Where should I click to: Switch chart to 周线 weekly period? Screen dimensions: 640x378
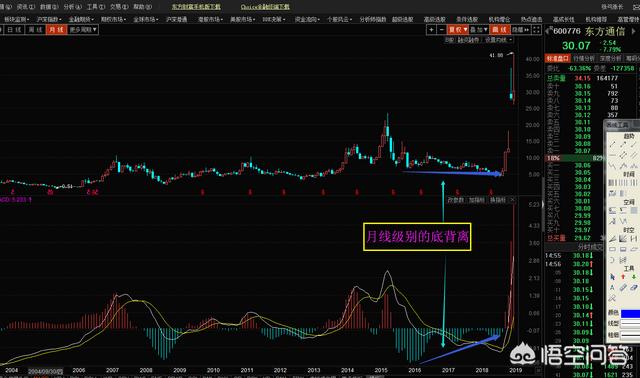pyautogui.click(x=35, y=29)
